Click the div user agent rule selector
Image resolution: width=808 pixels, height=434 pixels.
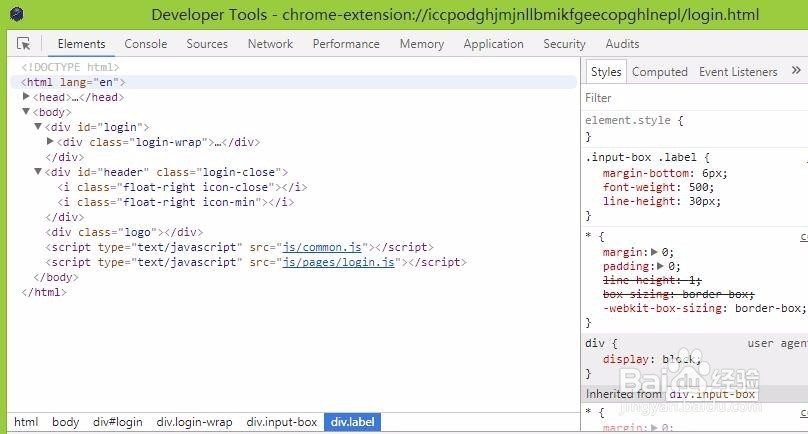[x=595, y=343]
